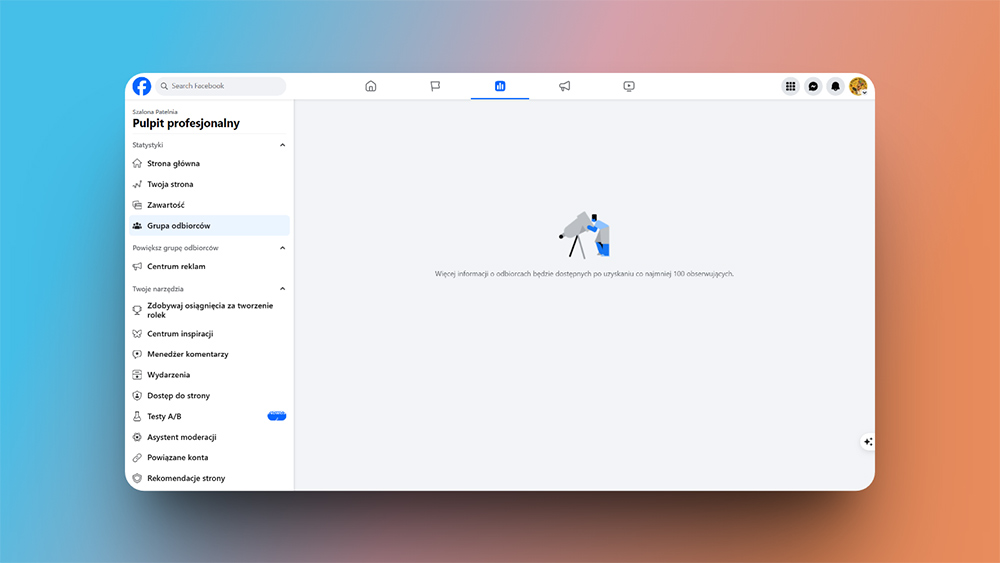Open the Home feed icon
This screenshot has height=563, width=1000.
(x=371, y=86)
